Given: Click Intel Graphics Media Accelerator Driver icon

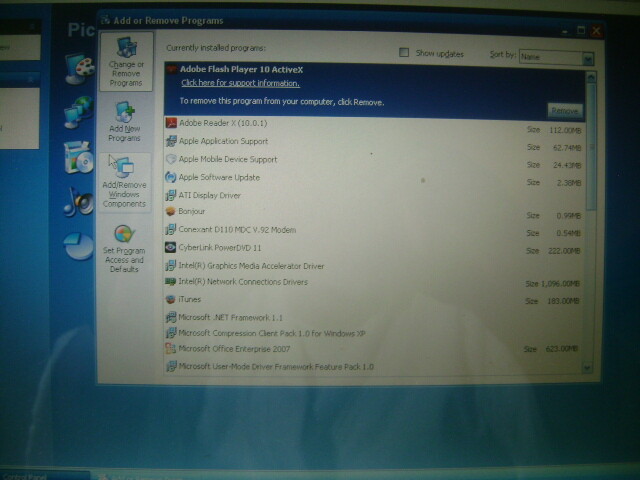Looking at the screenshot, I should pos(171,265).
